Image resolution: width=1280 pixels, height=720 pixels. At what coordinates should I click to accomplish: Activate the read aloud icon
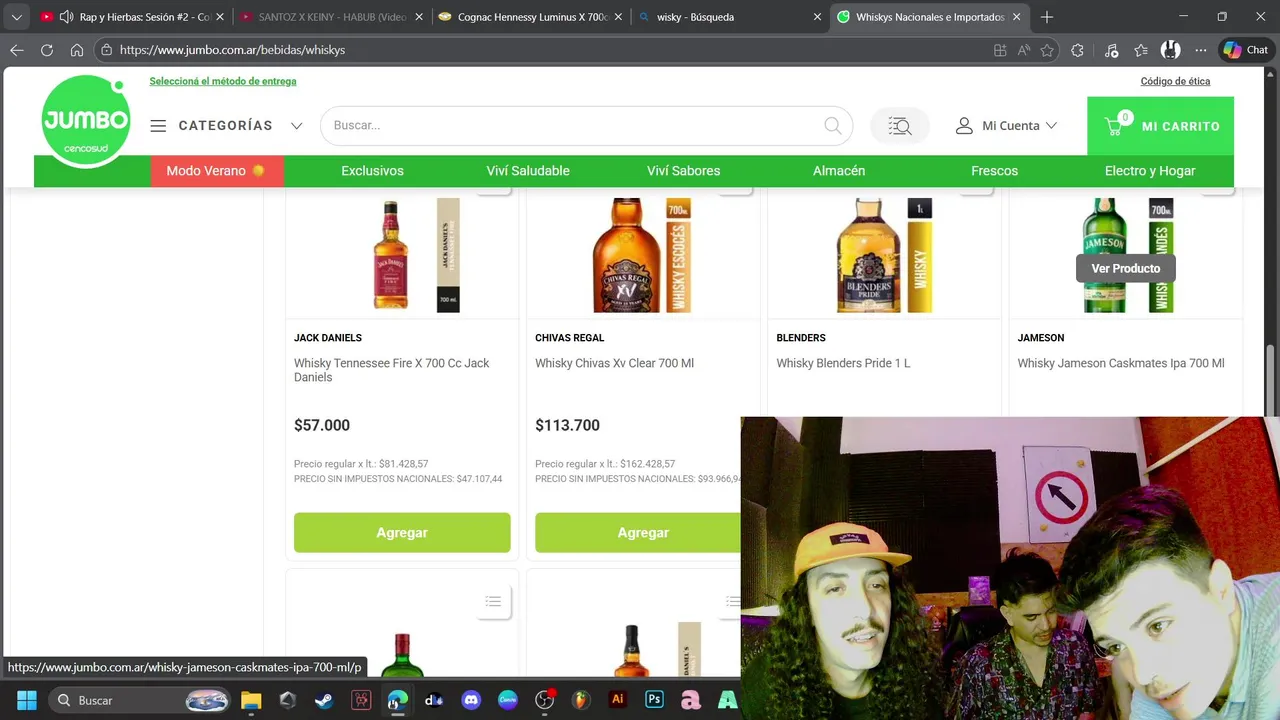(1024, 50)
